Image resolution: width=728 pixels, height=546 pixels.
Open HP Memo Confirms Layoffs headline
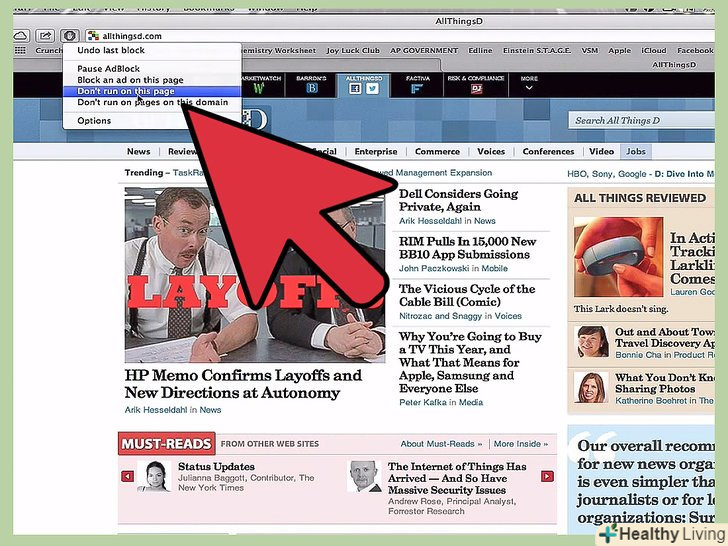point(243,384)
